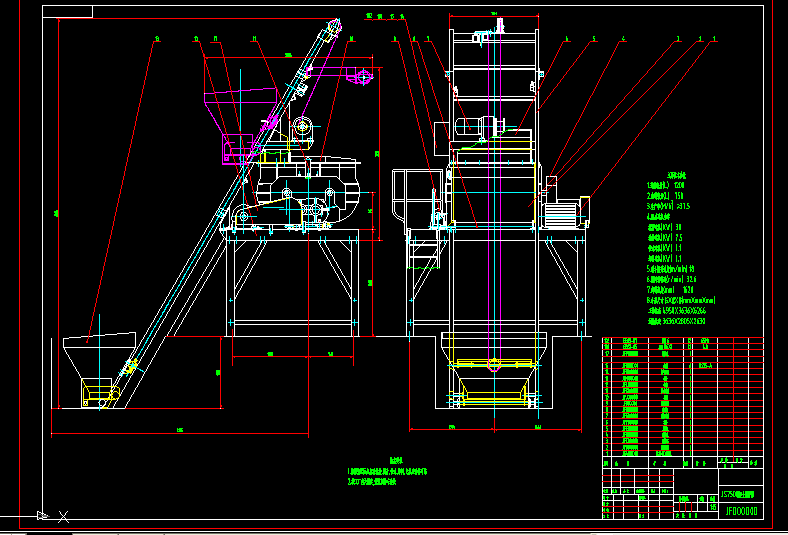Select the mixer drum body in side view
Viewport: 788px width, 535px height.
tap(305, 188)
